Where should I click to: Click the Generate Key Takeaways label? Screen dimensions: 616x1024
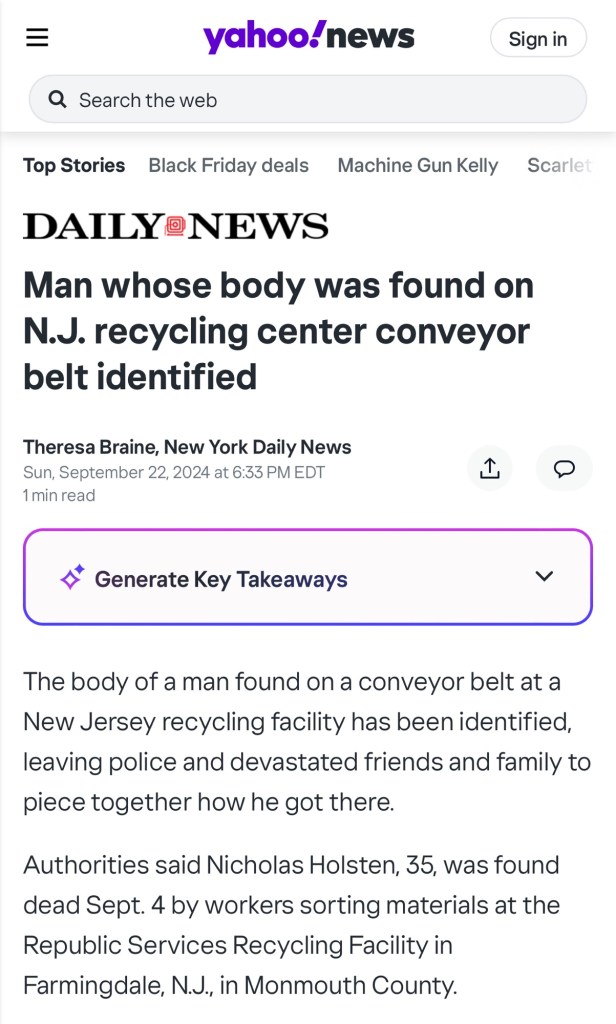(221, 579)
